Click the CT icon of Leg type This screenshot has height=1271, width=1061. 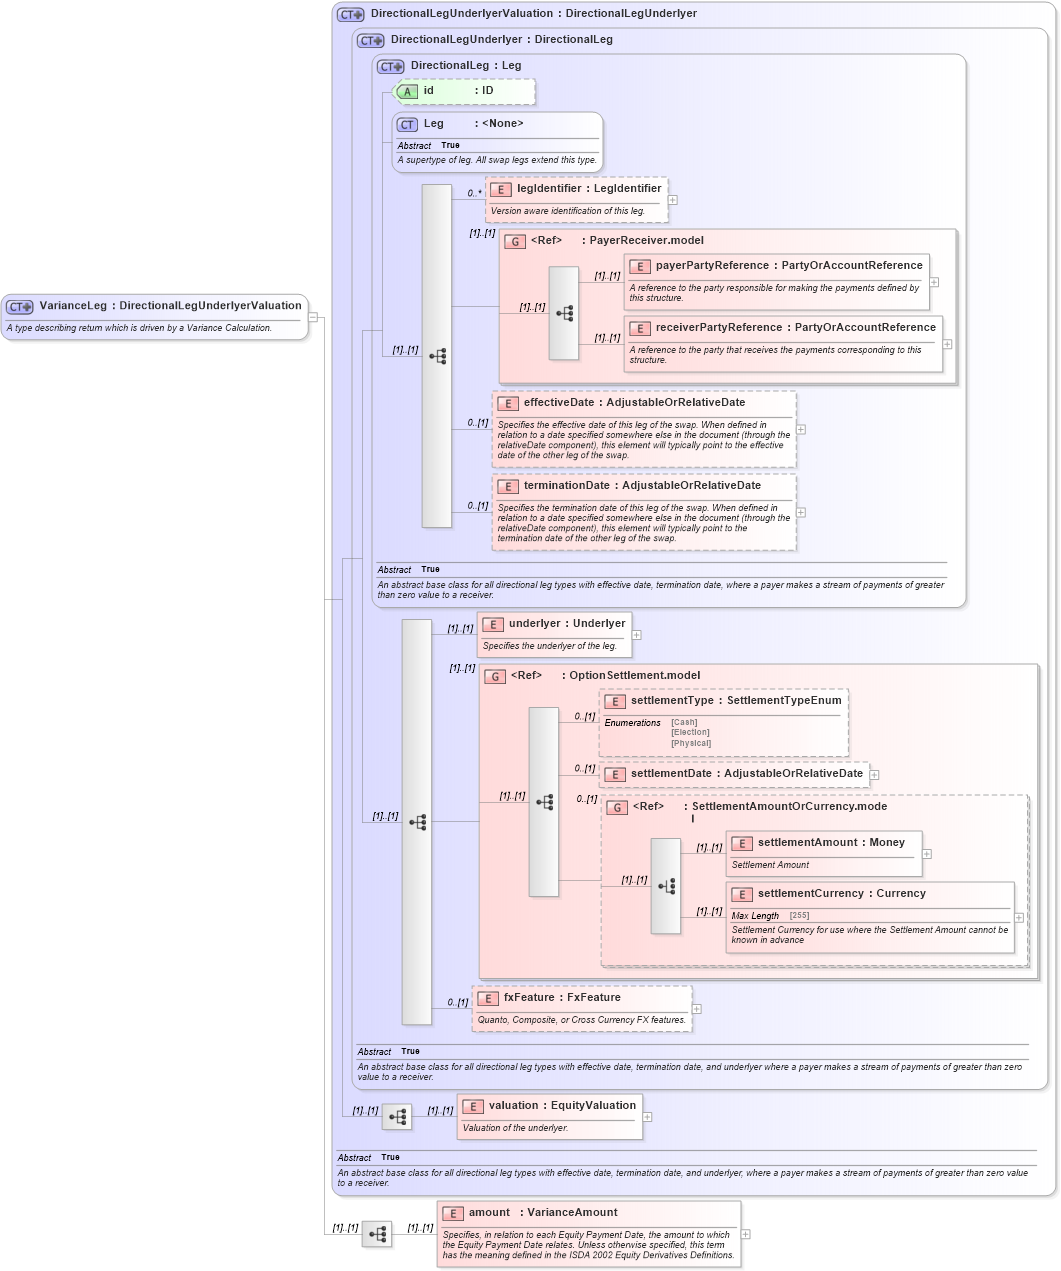coord(407,125)
